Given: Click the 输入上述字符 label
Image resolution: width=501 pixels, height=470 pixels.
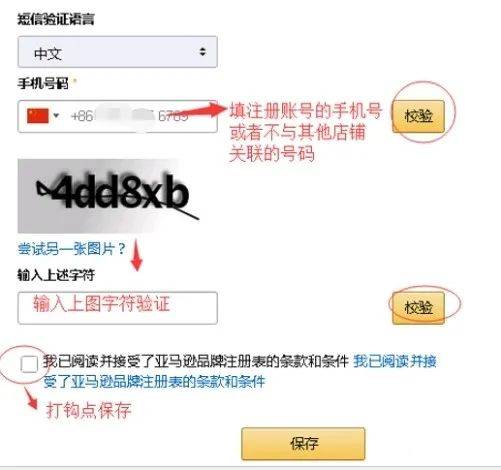Looking at the screenshot, I should point(56,275).
